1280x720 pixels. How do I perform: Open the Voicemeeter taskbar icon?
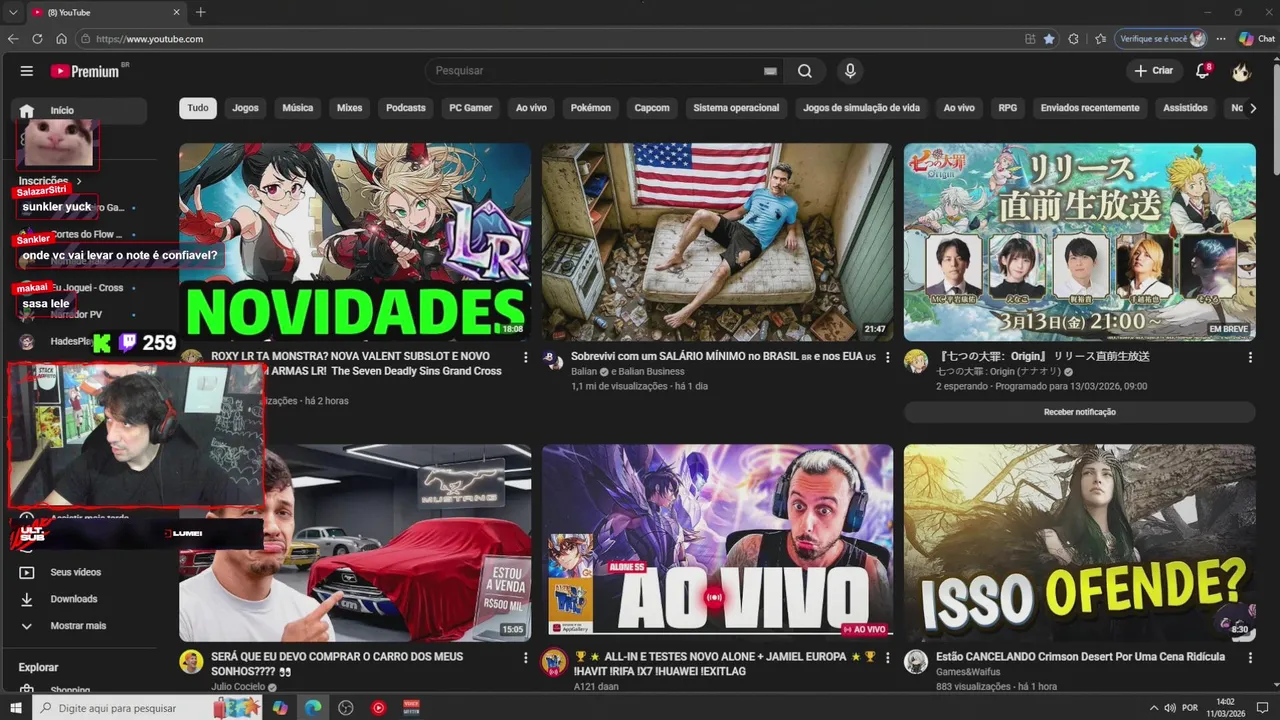411,708
